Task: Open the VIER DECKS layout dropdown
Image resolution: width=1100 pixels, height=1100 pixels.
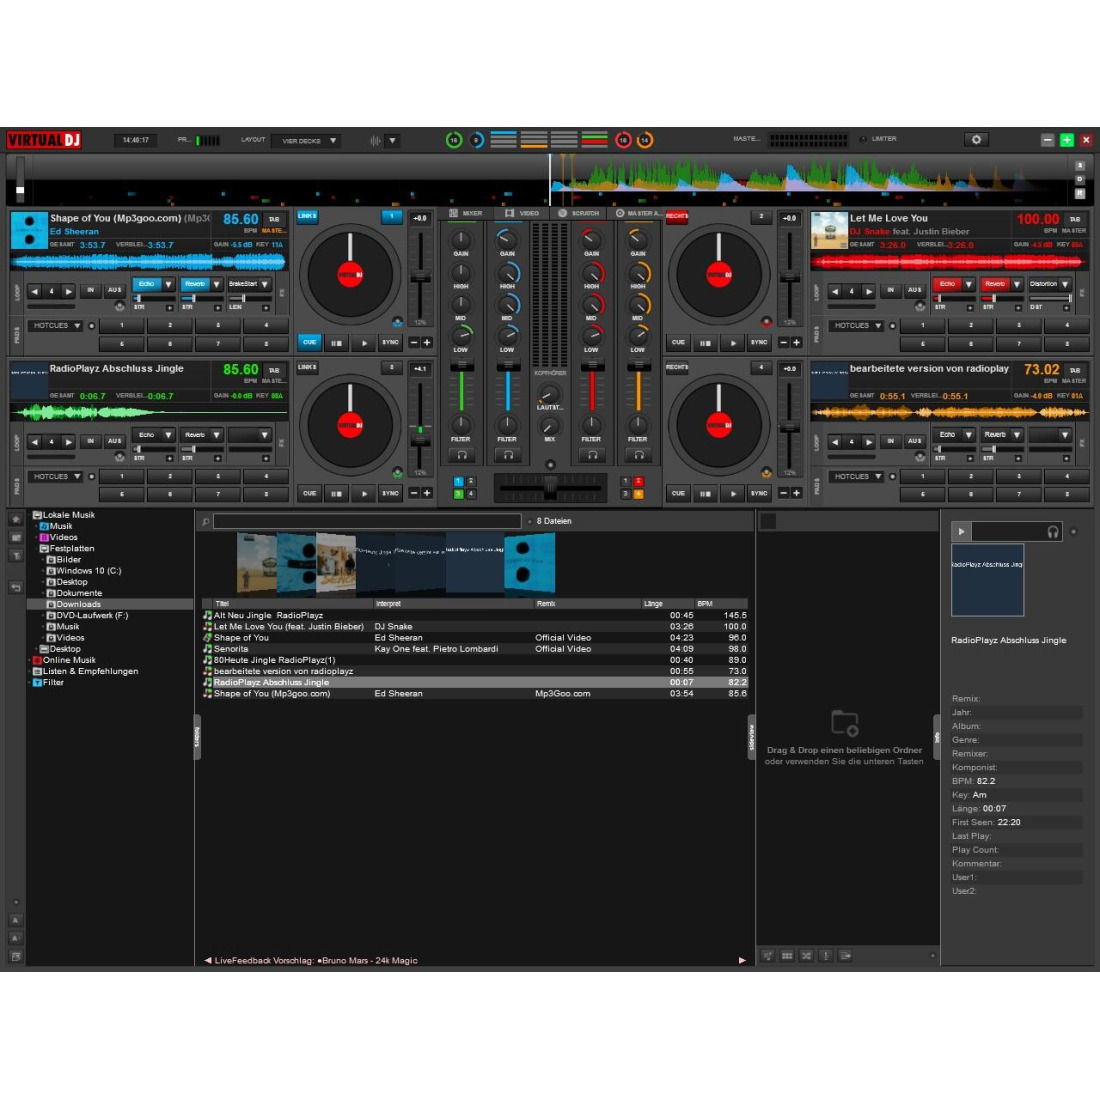Action: pos(306,140)
